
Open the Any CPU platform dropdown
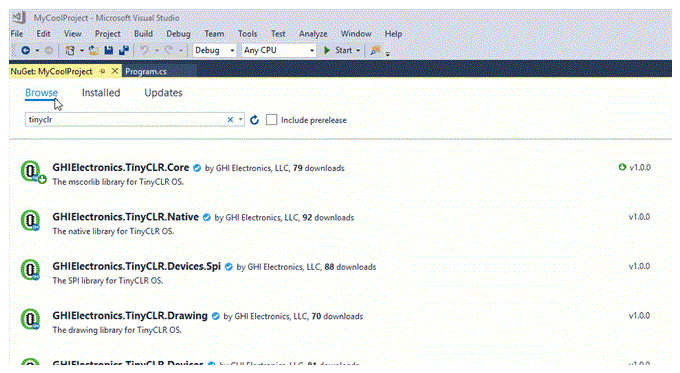[278, 50]
